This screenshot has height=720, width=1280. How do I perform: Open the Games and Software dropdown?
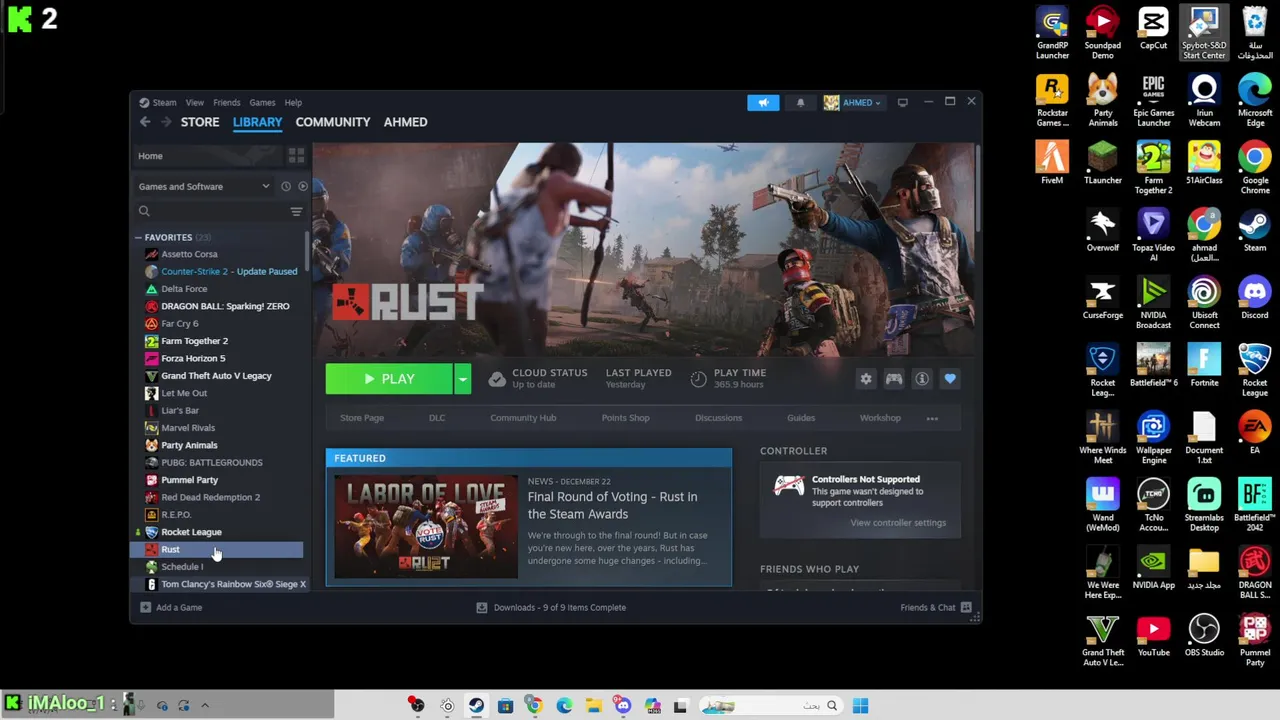click(204, 186)
